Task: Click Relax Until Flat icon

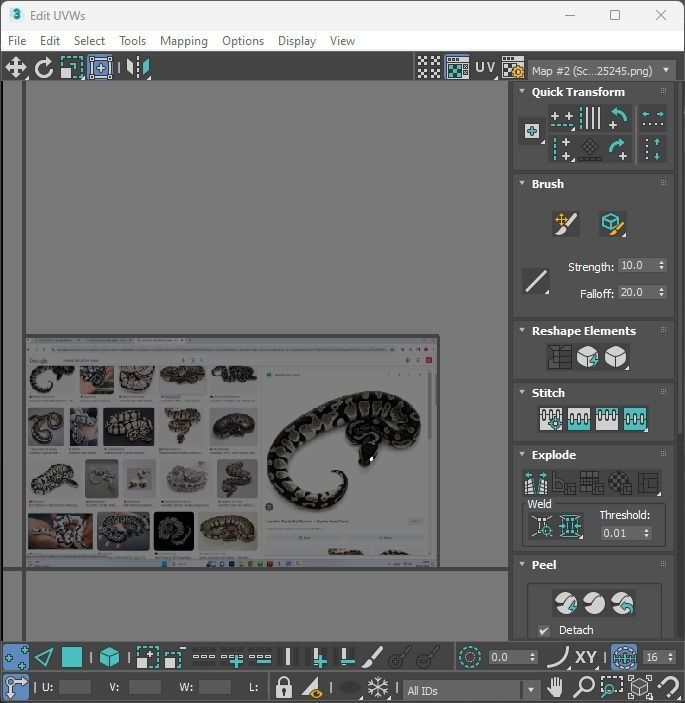Action: click(587, 357)
